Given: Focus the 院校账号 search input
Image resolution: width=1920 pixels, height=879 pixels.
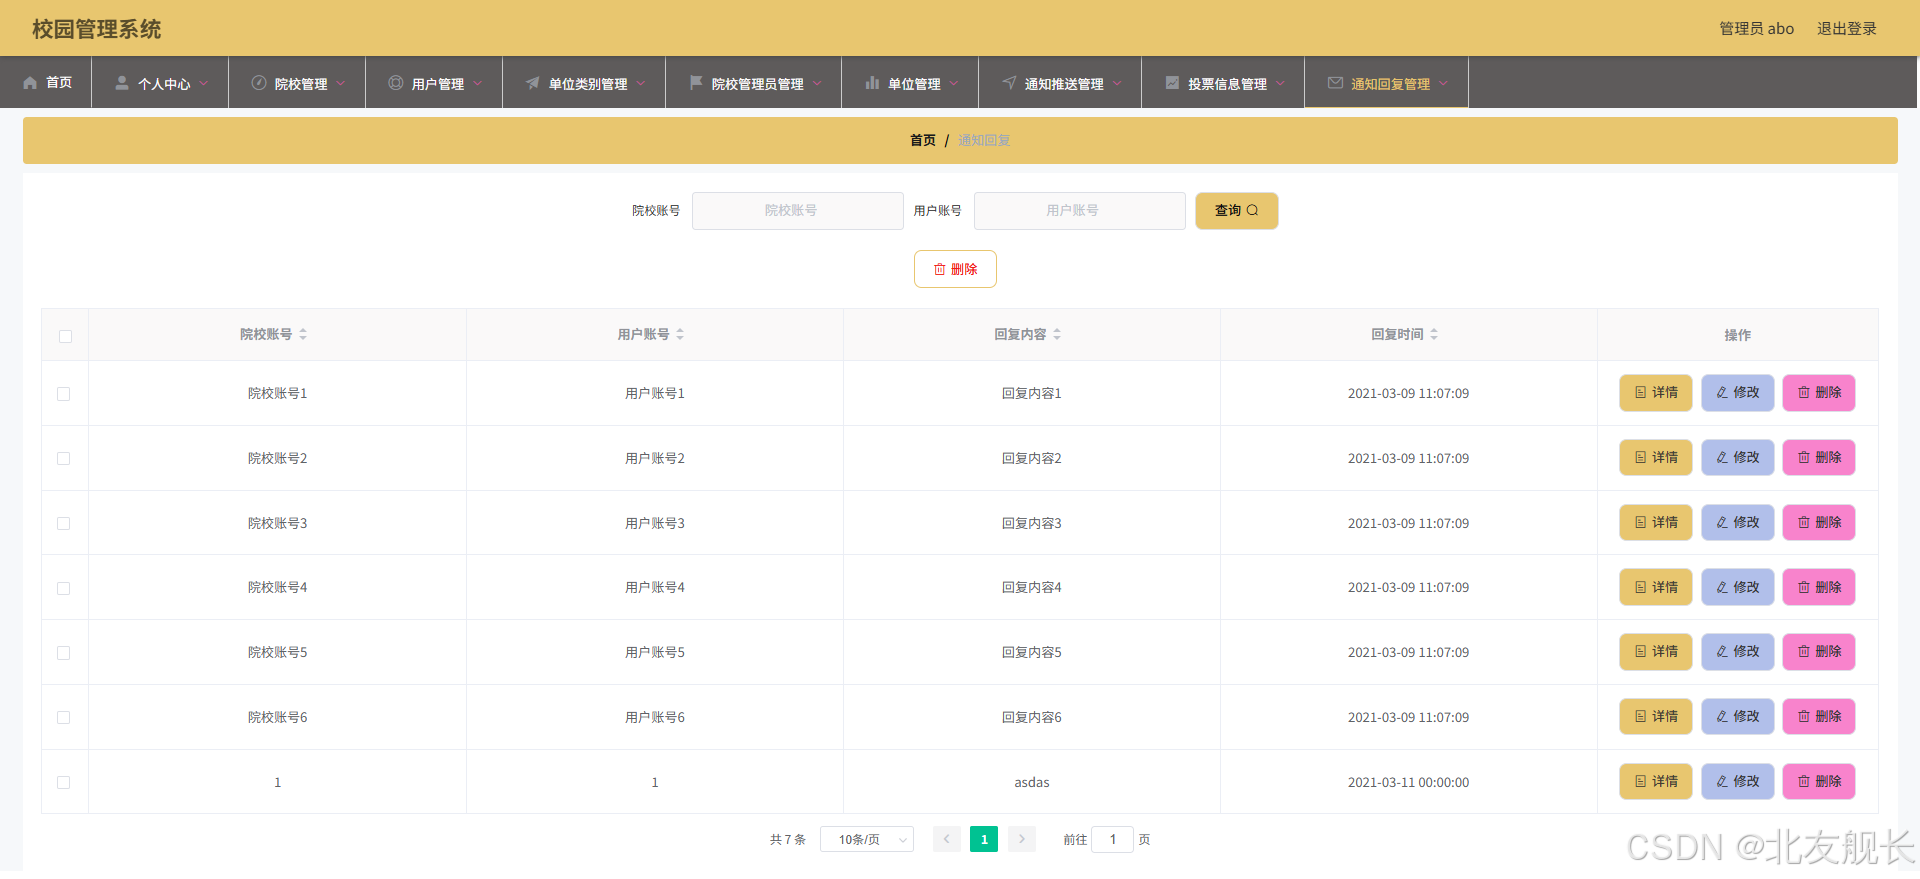Looking at the screenshot, I should (x=798, y=211).
